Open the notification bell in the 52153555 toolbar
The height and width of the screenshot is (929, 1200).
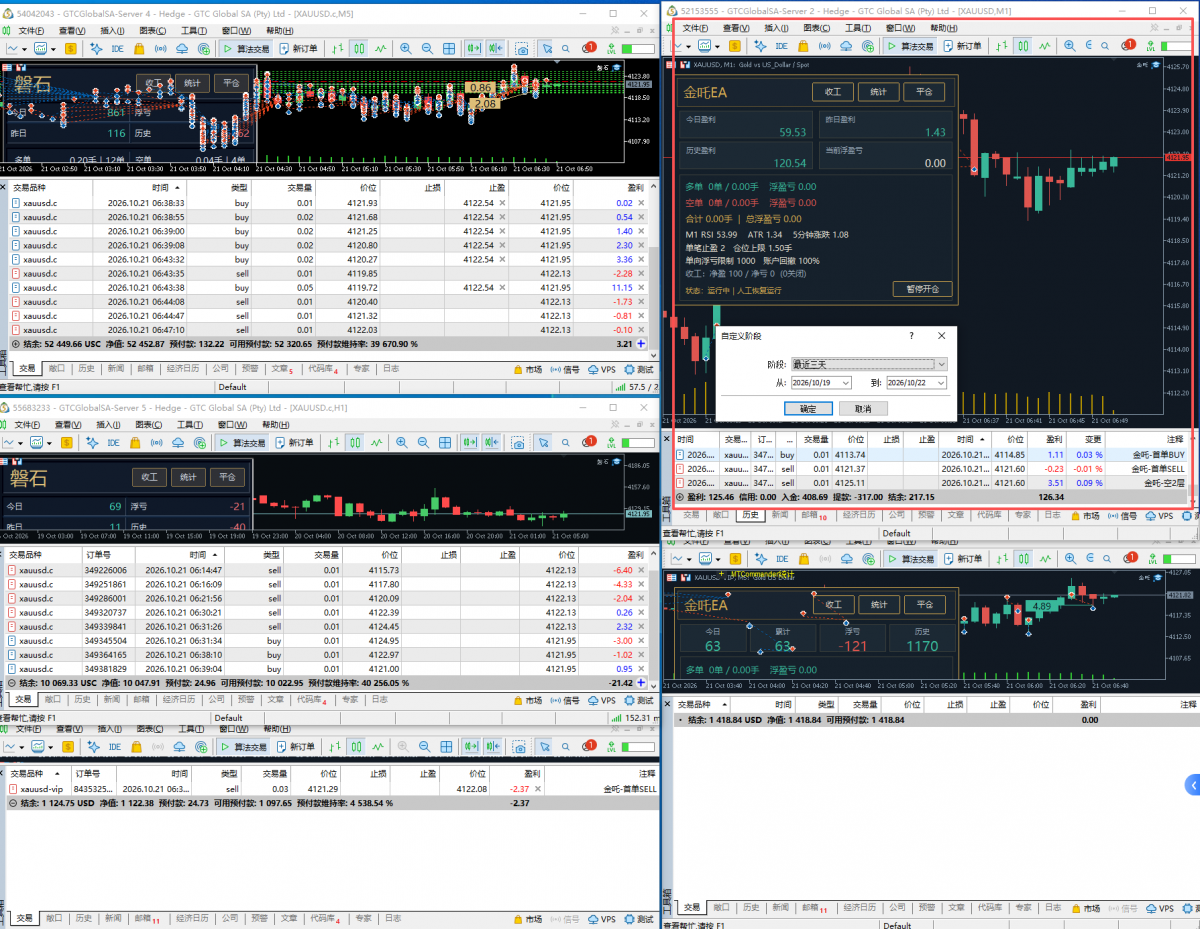[x=1128, y=45]
